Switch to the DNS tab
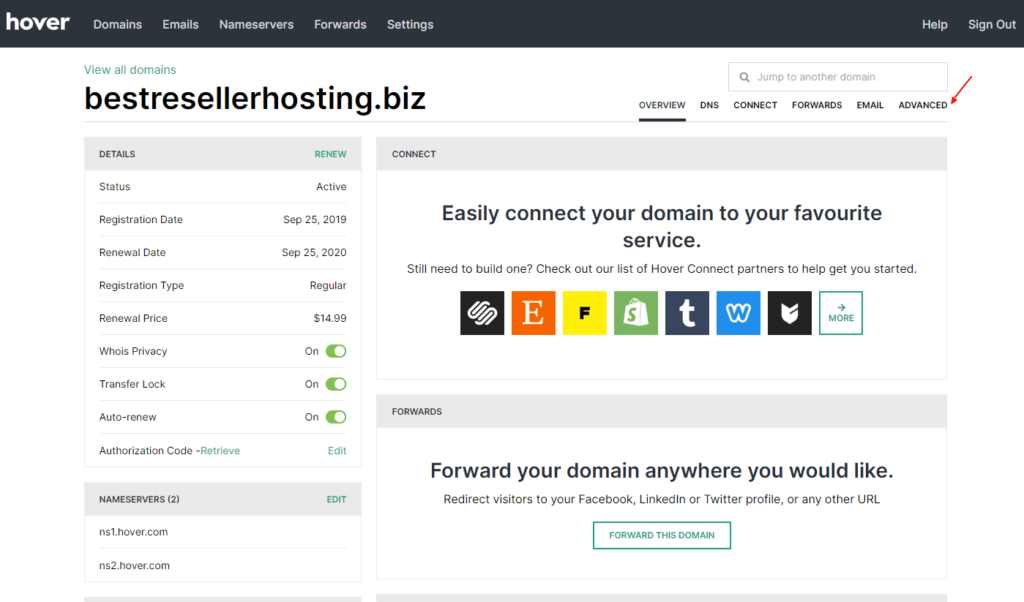 [x=709, y=104]
